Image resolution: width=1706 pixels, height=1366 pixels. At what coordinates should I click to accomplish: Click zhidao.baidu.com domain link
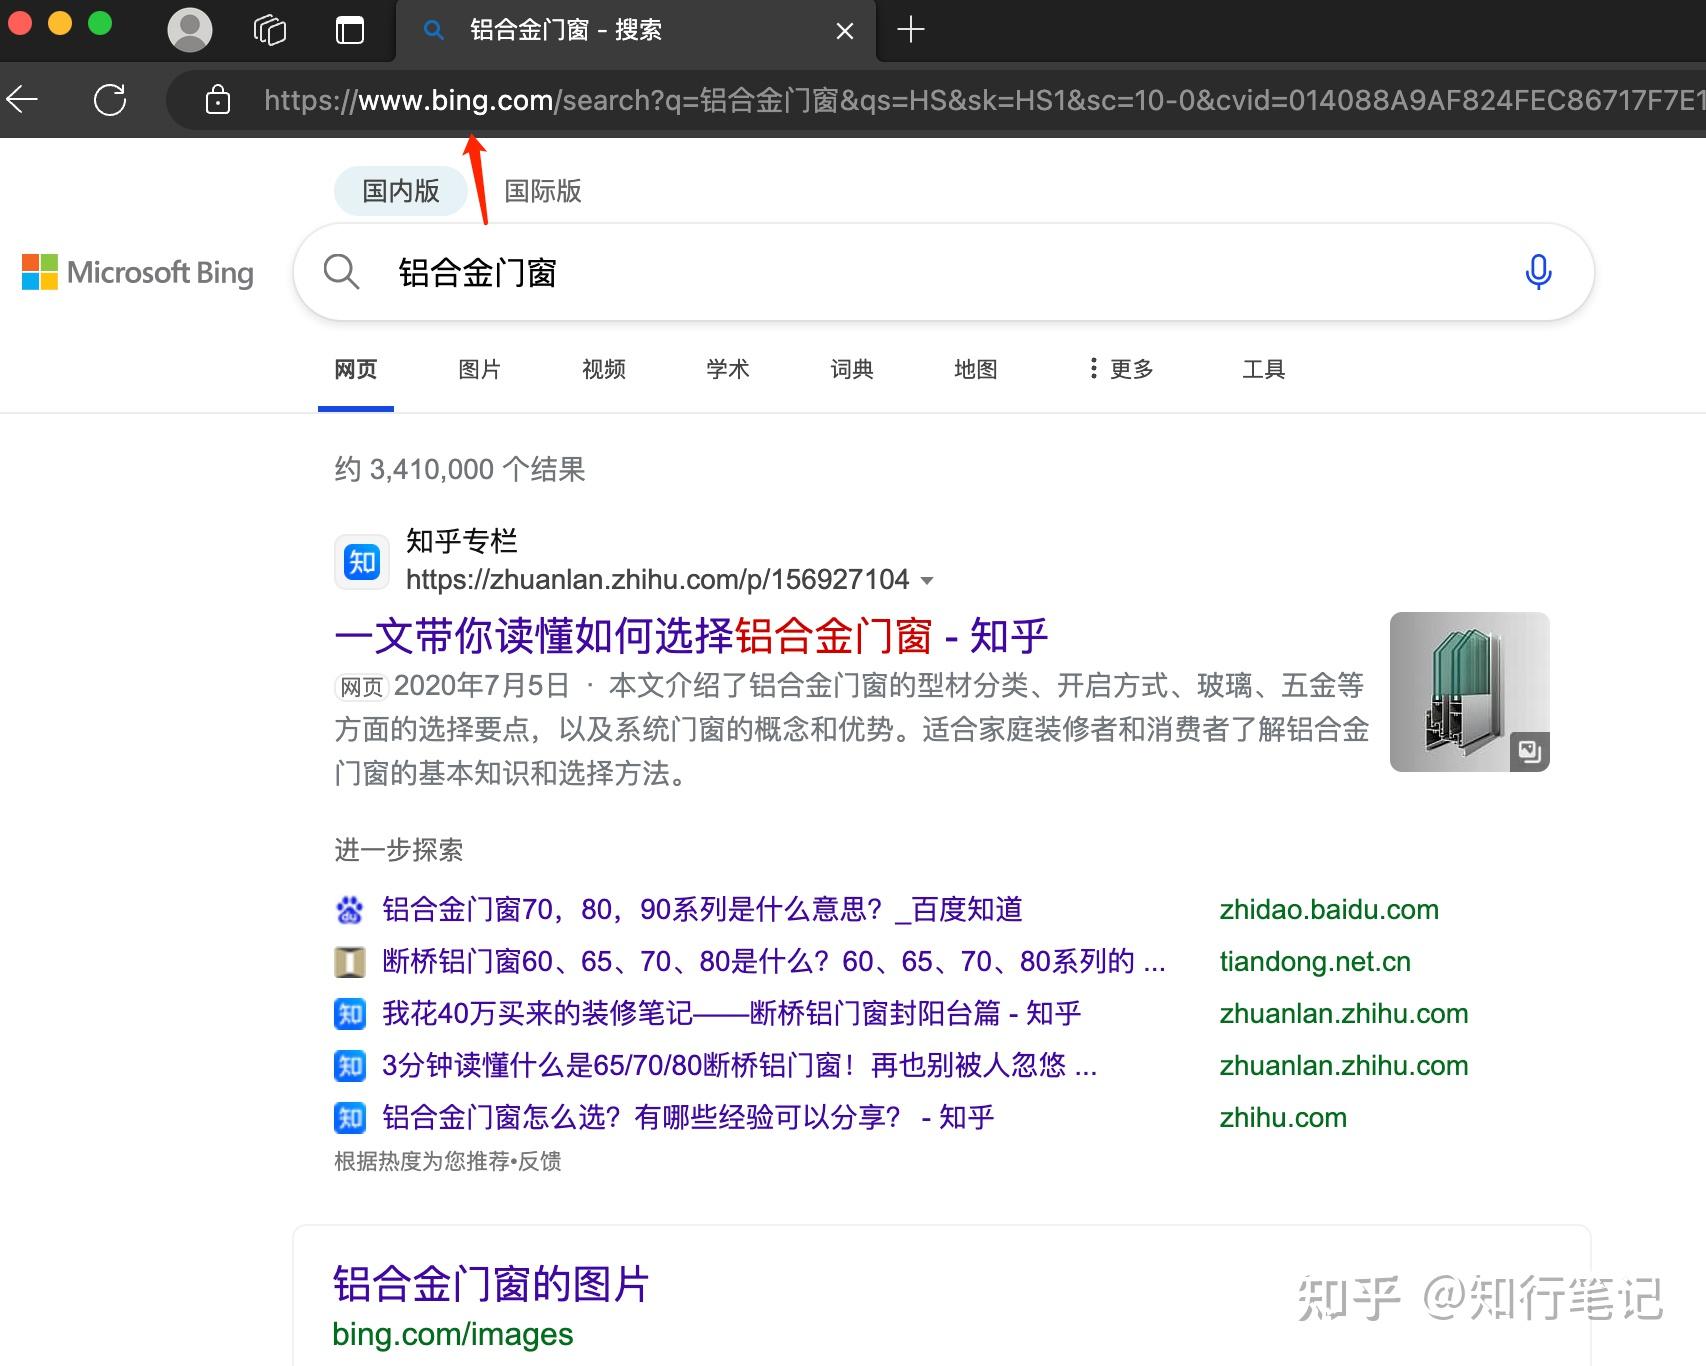[1329, 910]
